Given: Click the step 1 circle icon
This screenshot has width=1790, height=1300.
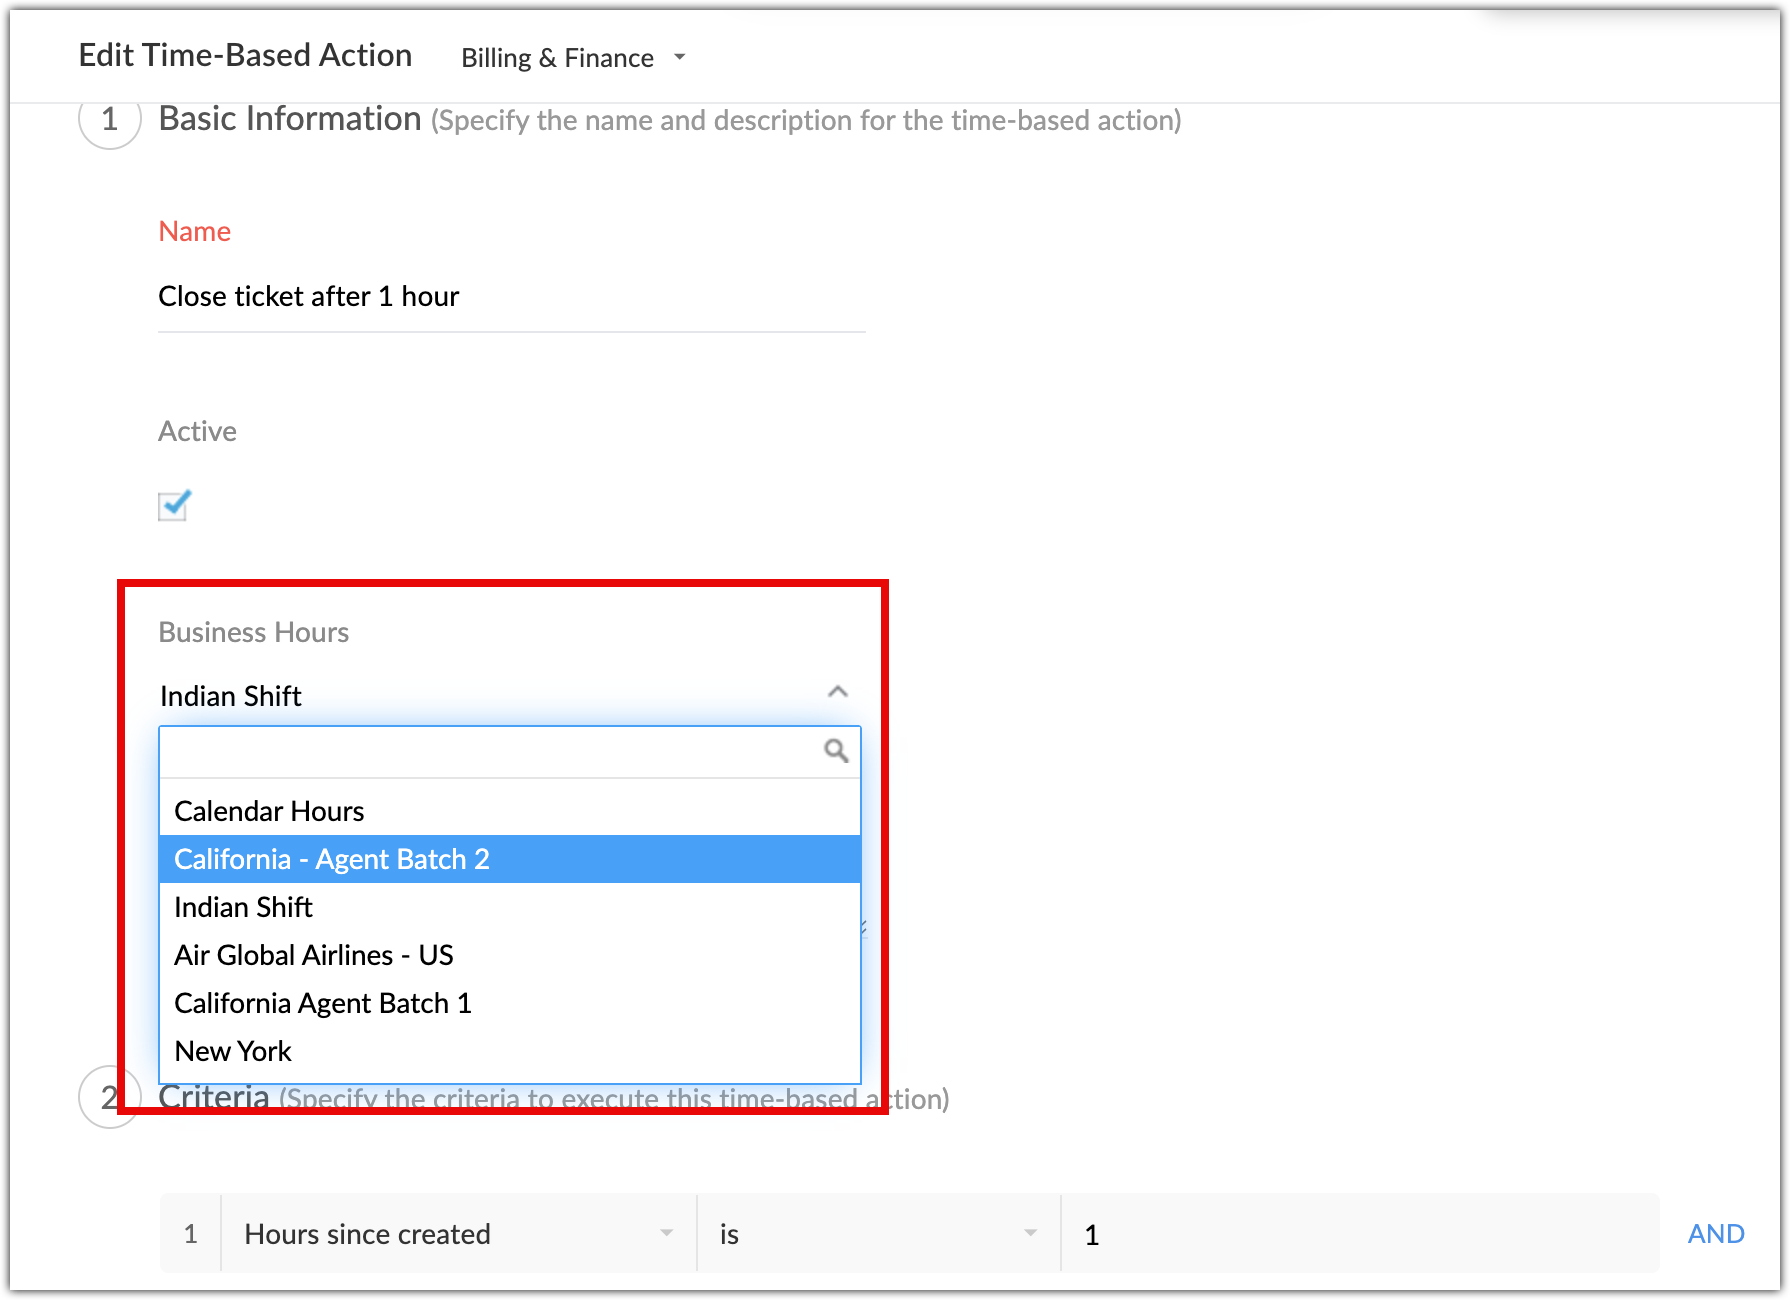Looking at the screenshot, I should tap(110, 120).
